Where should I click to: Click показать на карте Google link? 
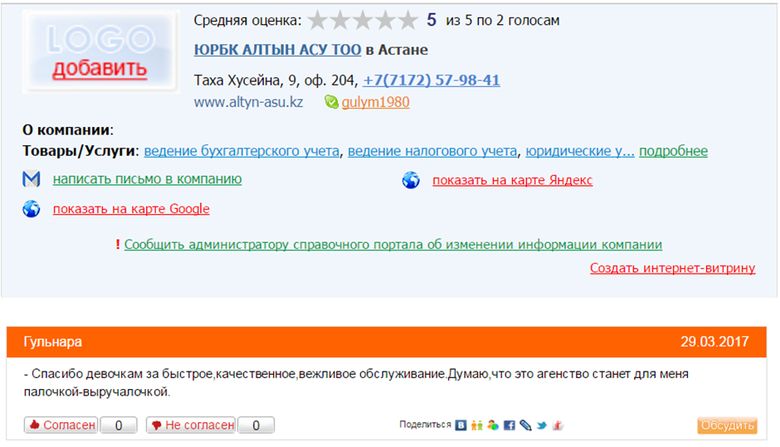pos(131,209)
